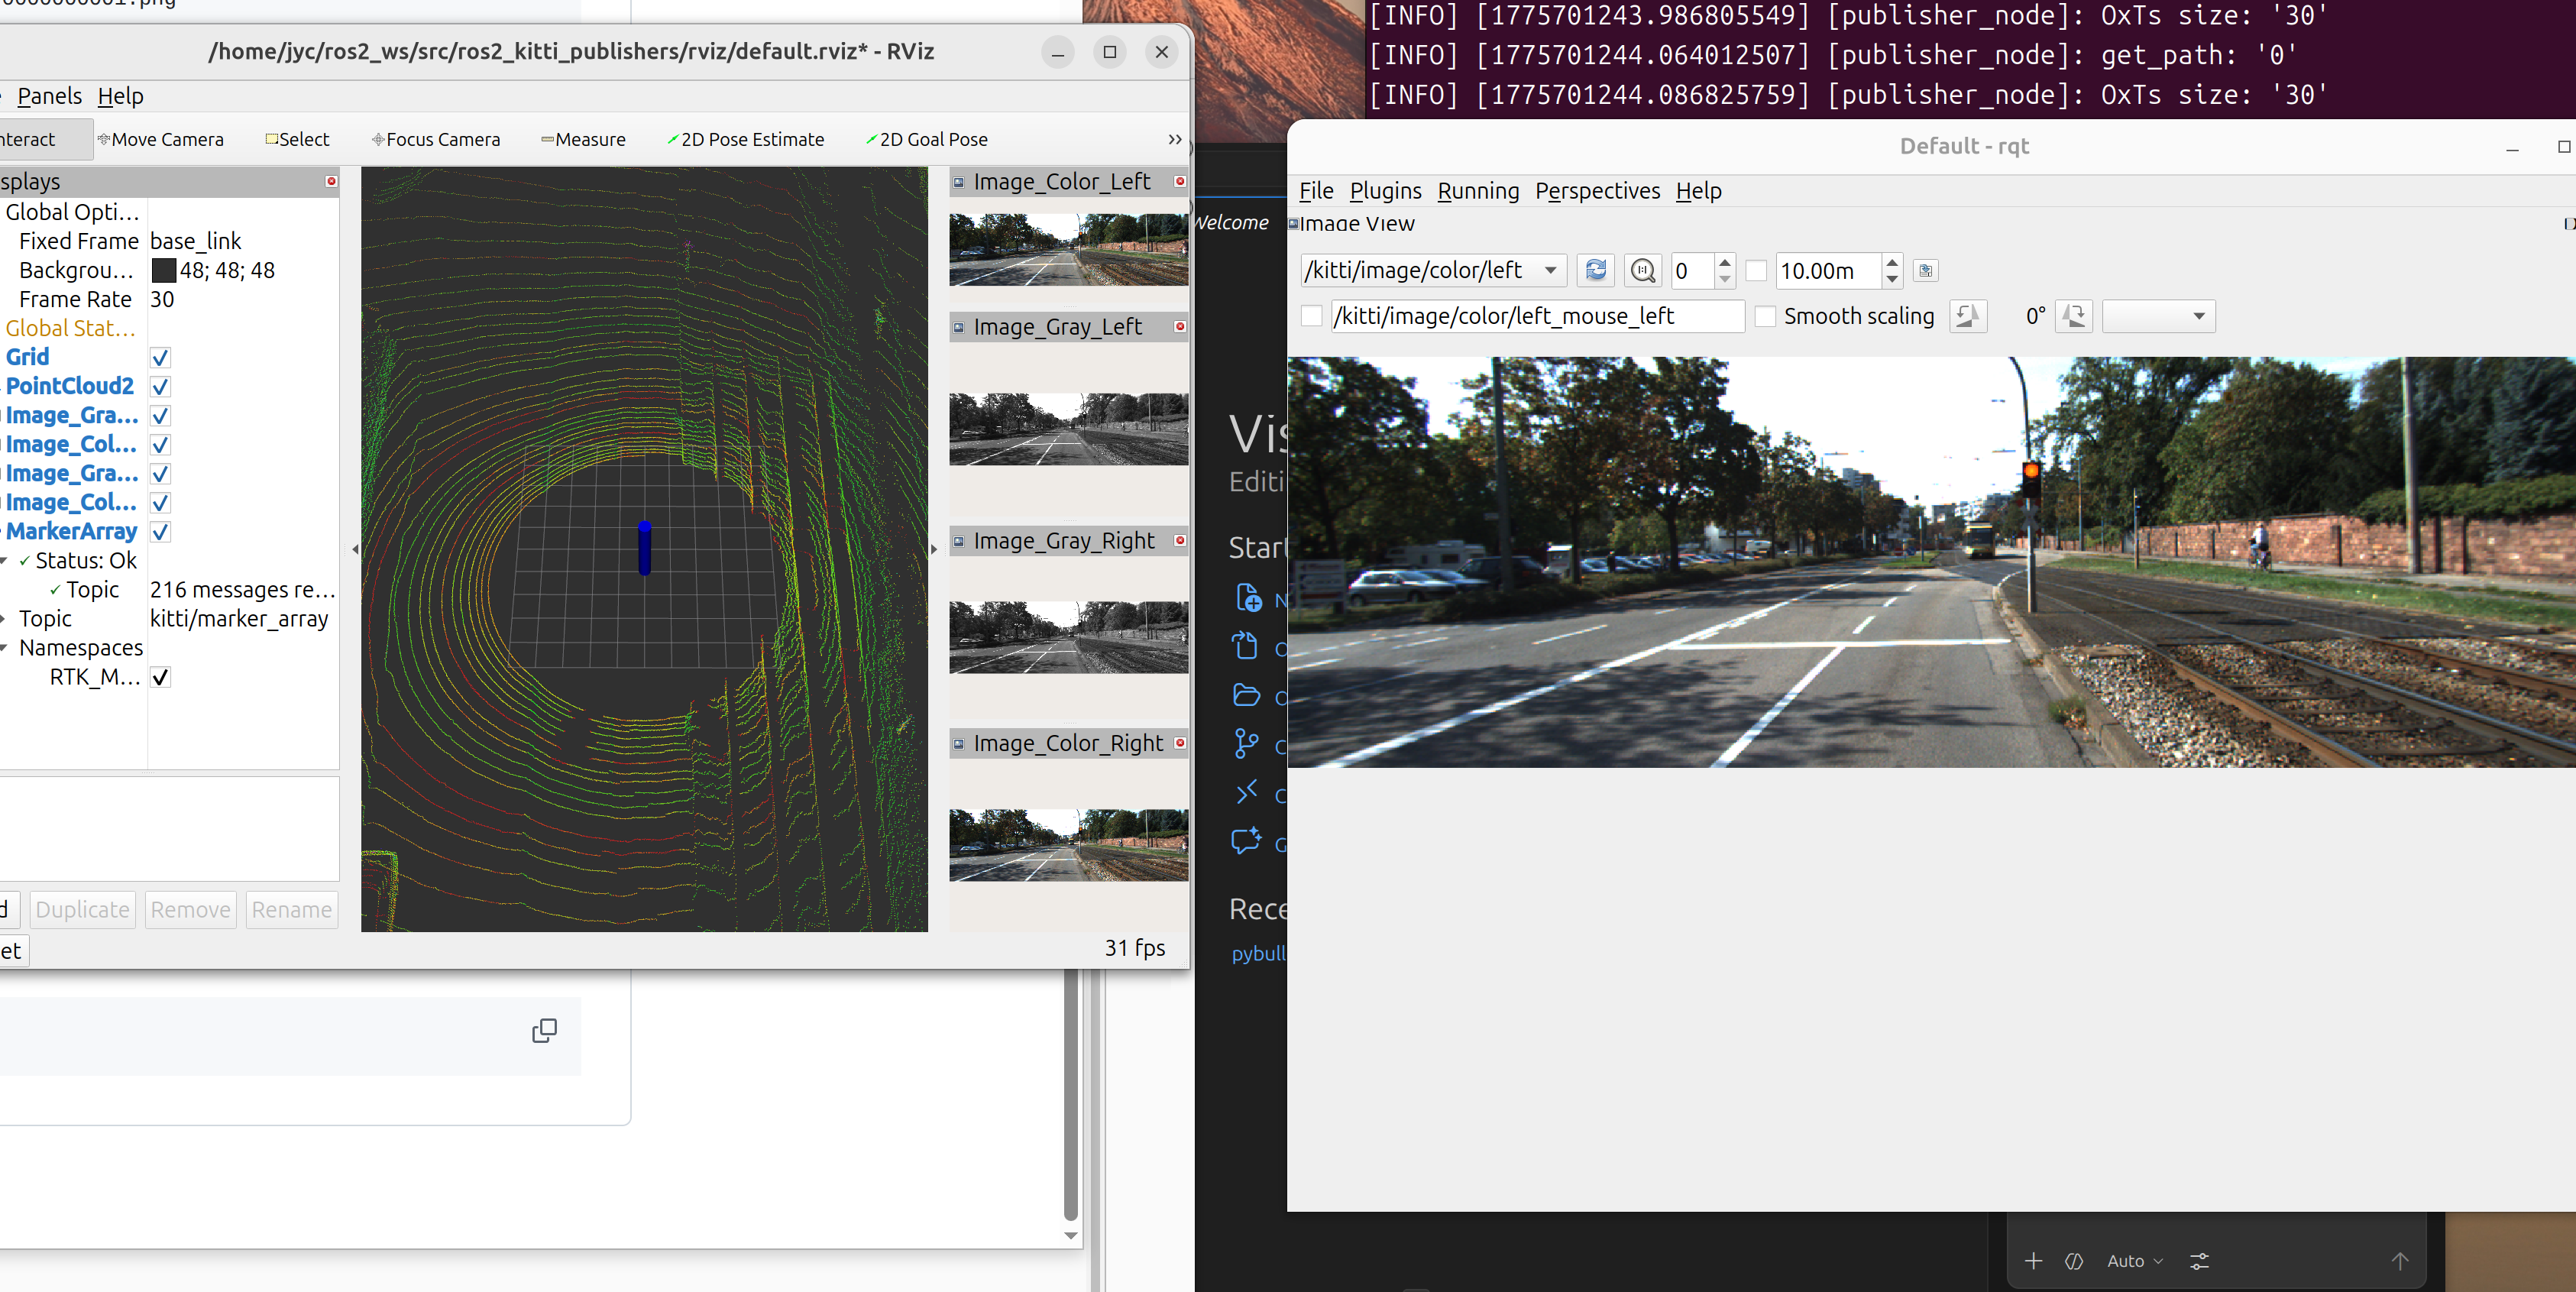Viewport: 2576px width, 1292px height.
Task: Select the 2D Pose Estimate tool
Action: (x=746, y=139)
